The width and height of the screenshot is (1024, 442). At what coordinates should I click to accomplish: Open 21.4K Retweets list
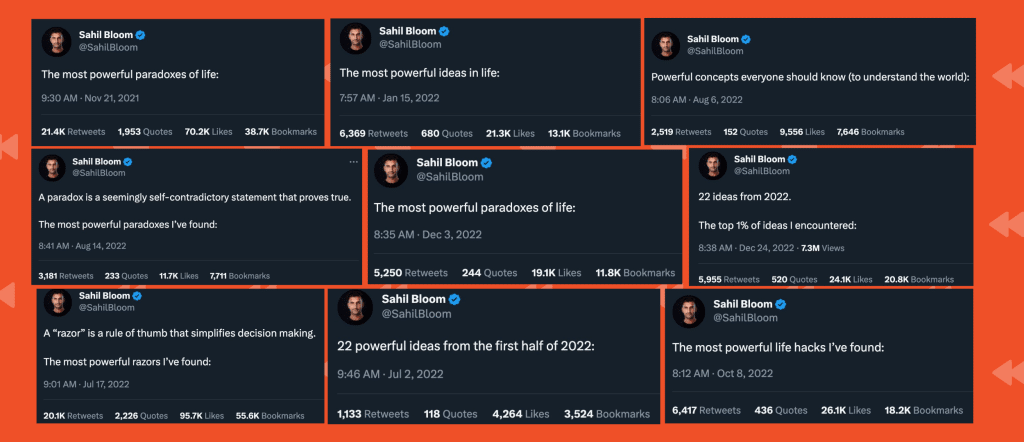73,132
